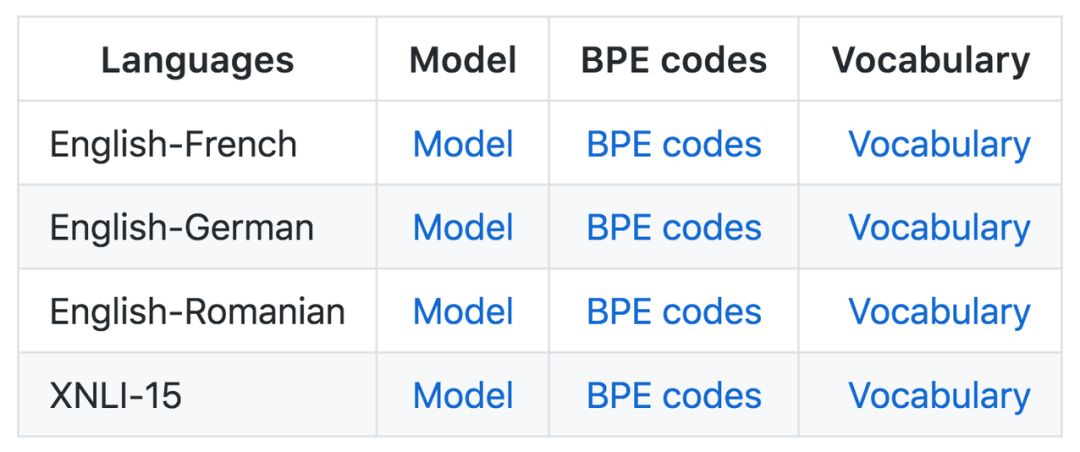The width and height of the screenshot is (1080, 452).
Task: Click the English-German Model link
Action: coord(463,228)
